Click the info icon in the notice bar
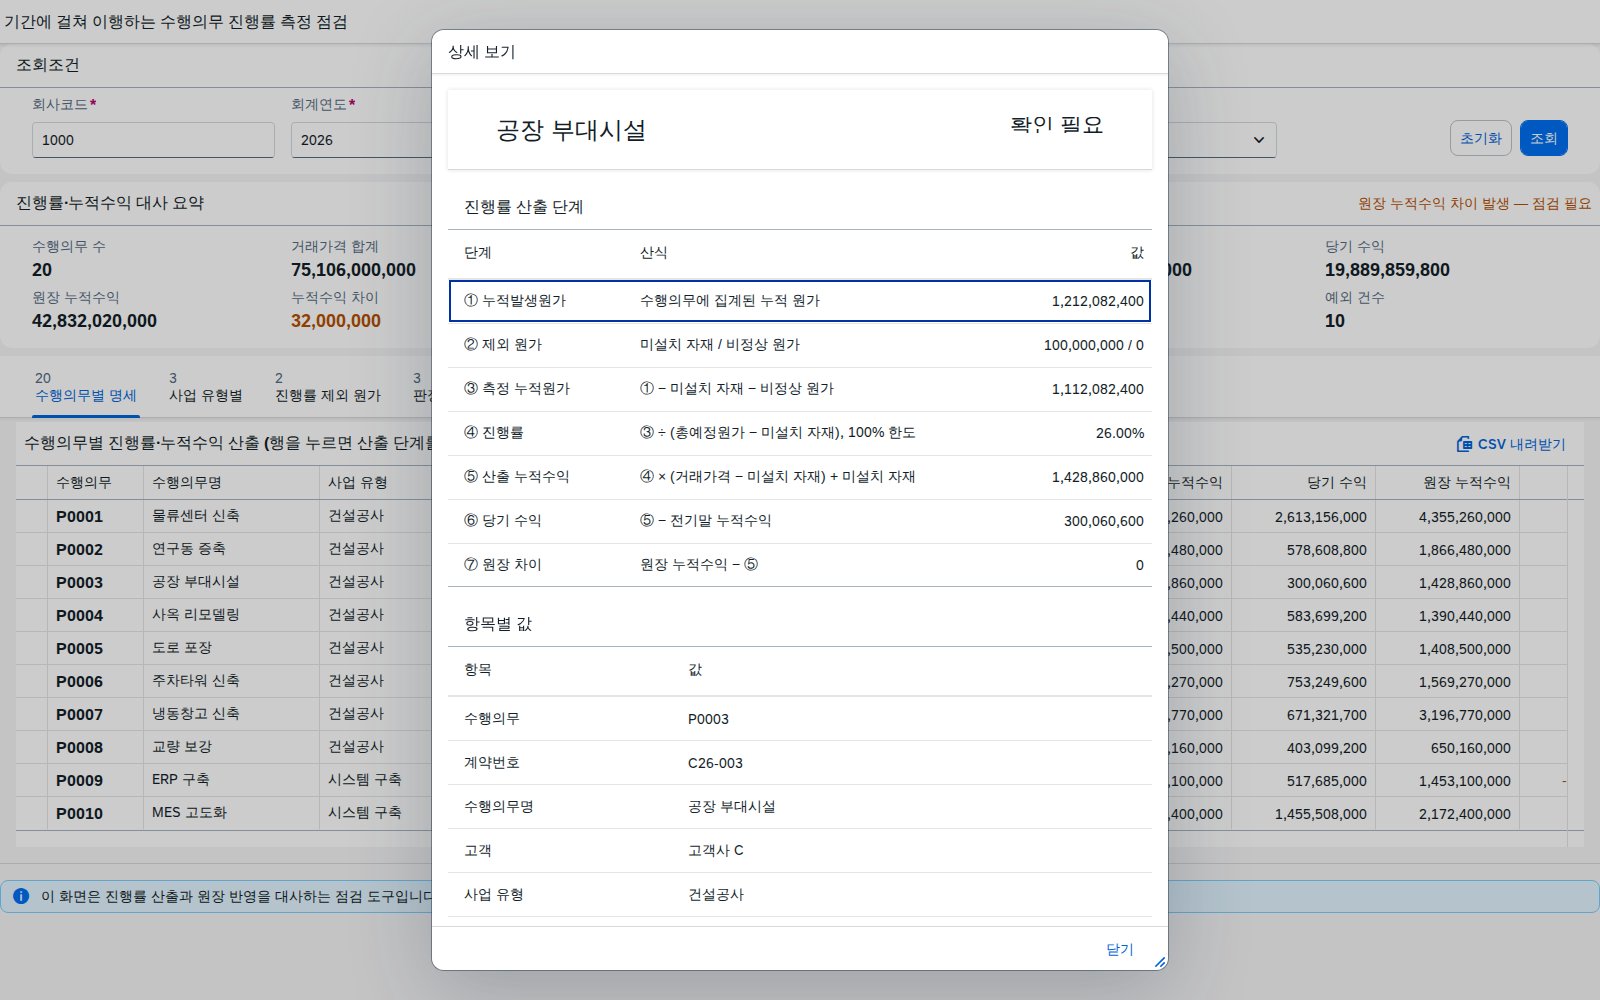This screenshot has width=1600, height=1000. click(21, 896)
